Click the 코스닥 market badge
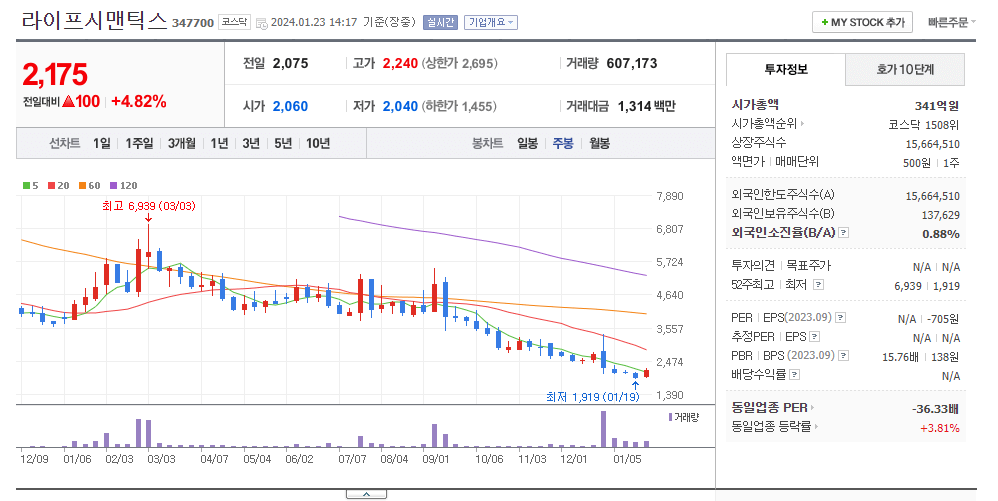This screenshot has width=998, height=501. tap(234, 22)
